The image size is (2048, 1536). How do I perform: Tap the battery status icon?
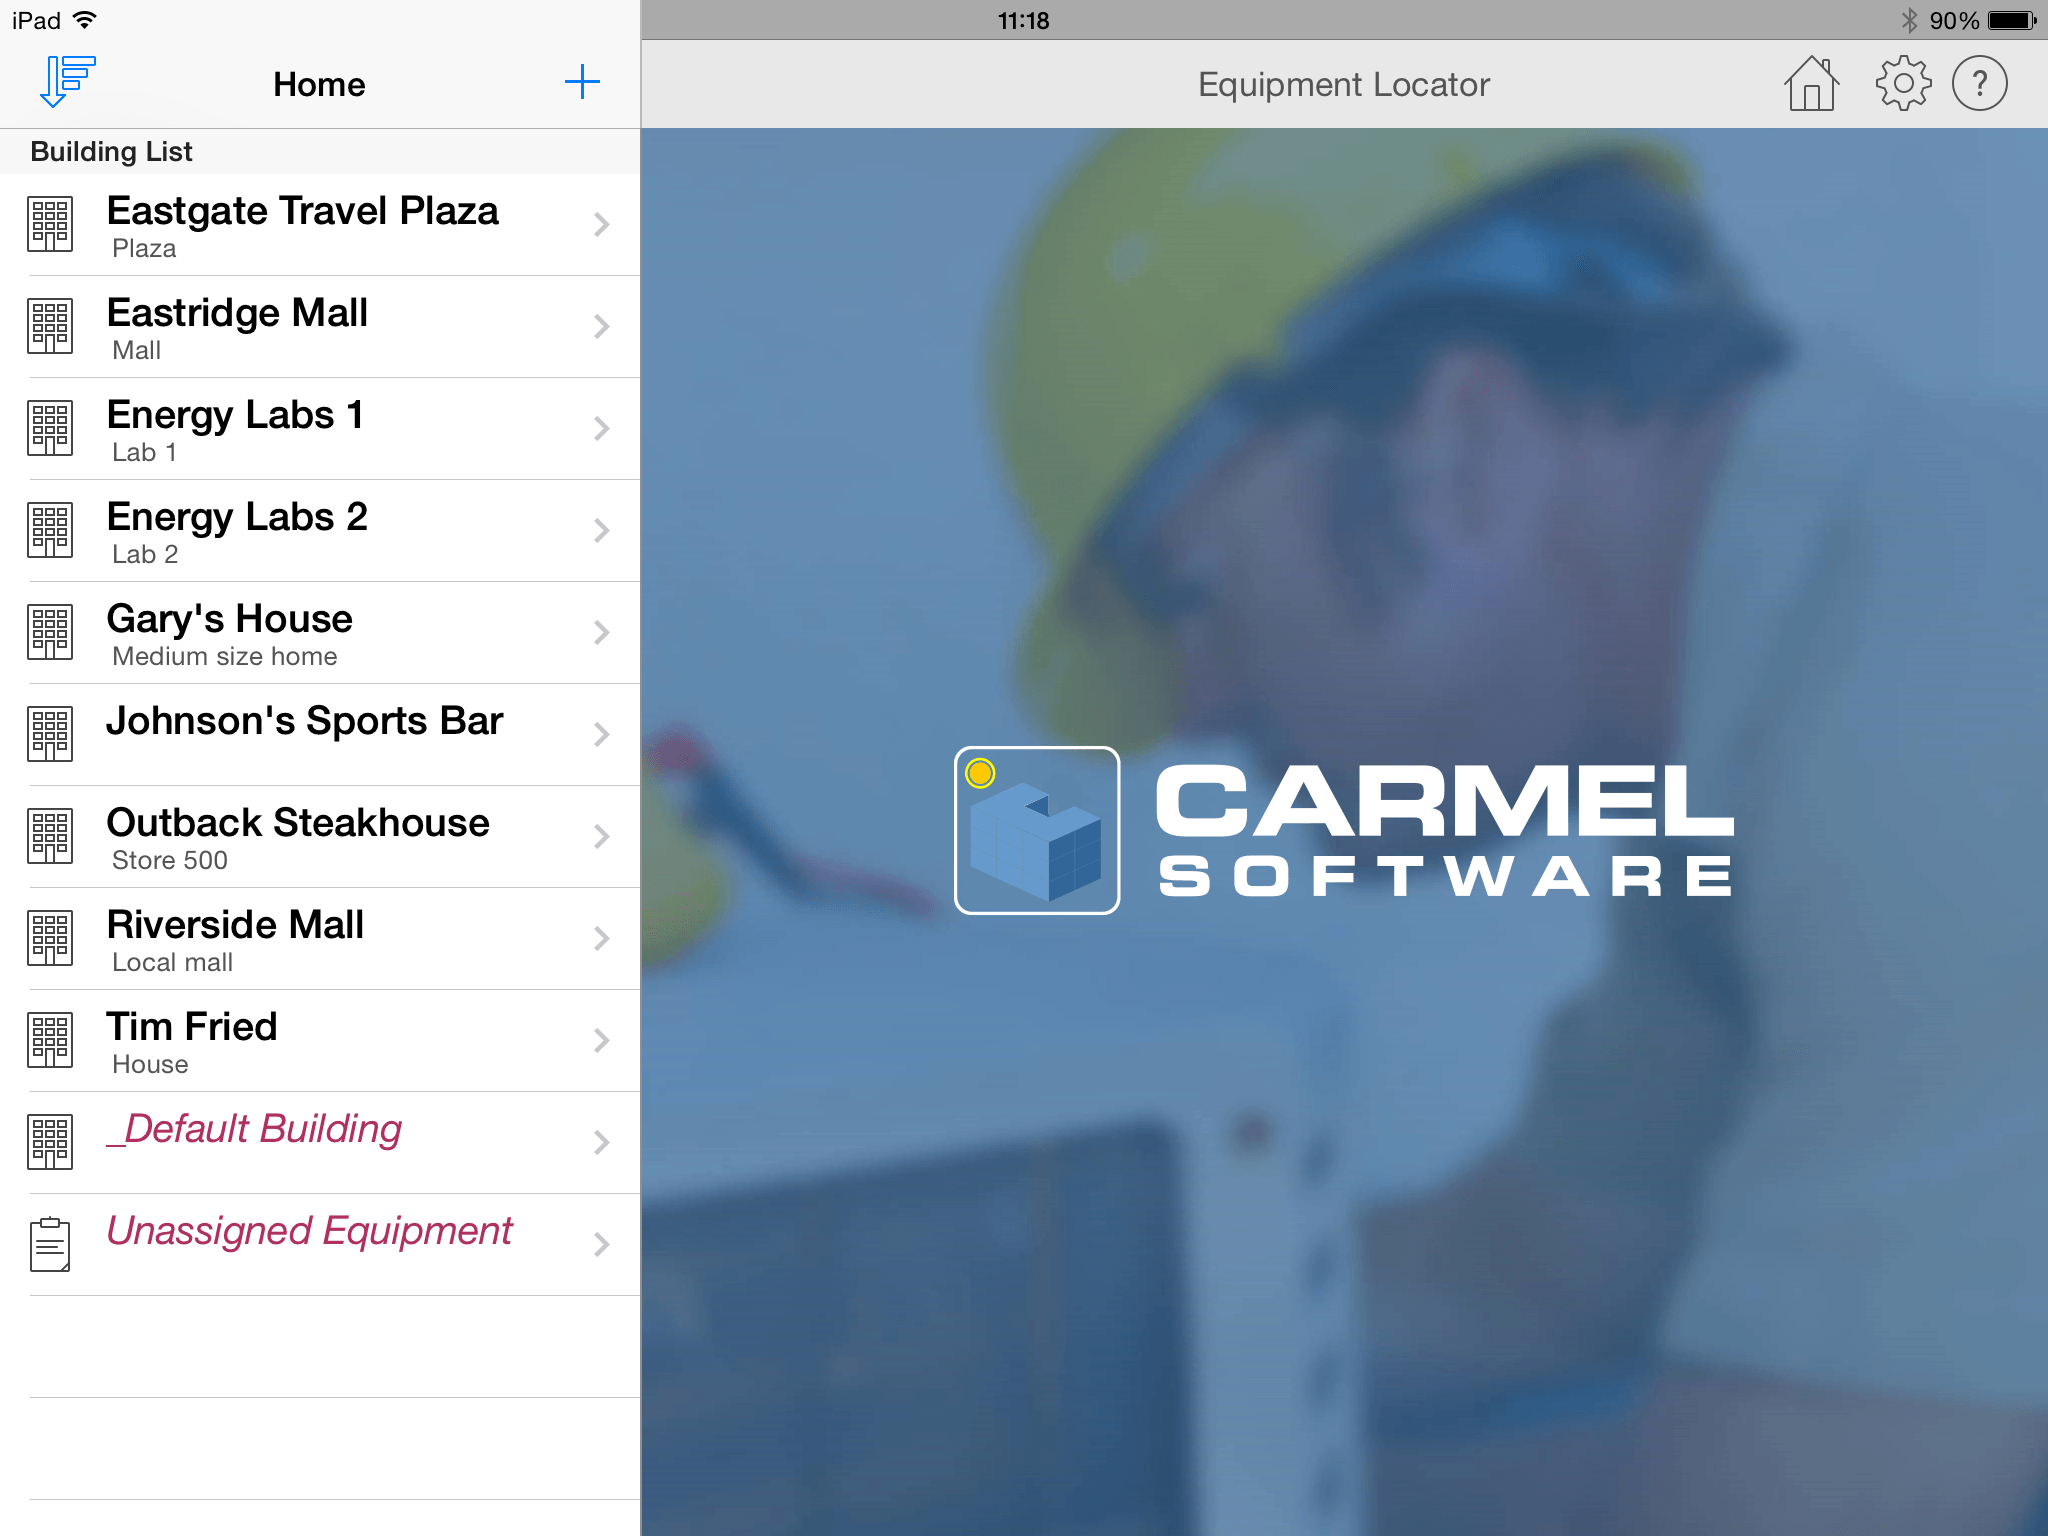point(2012,20)
